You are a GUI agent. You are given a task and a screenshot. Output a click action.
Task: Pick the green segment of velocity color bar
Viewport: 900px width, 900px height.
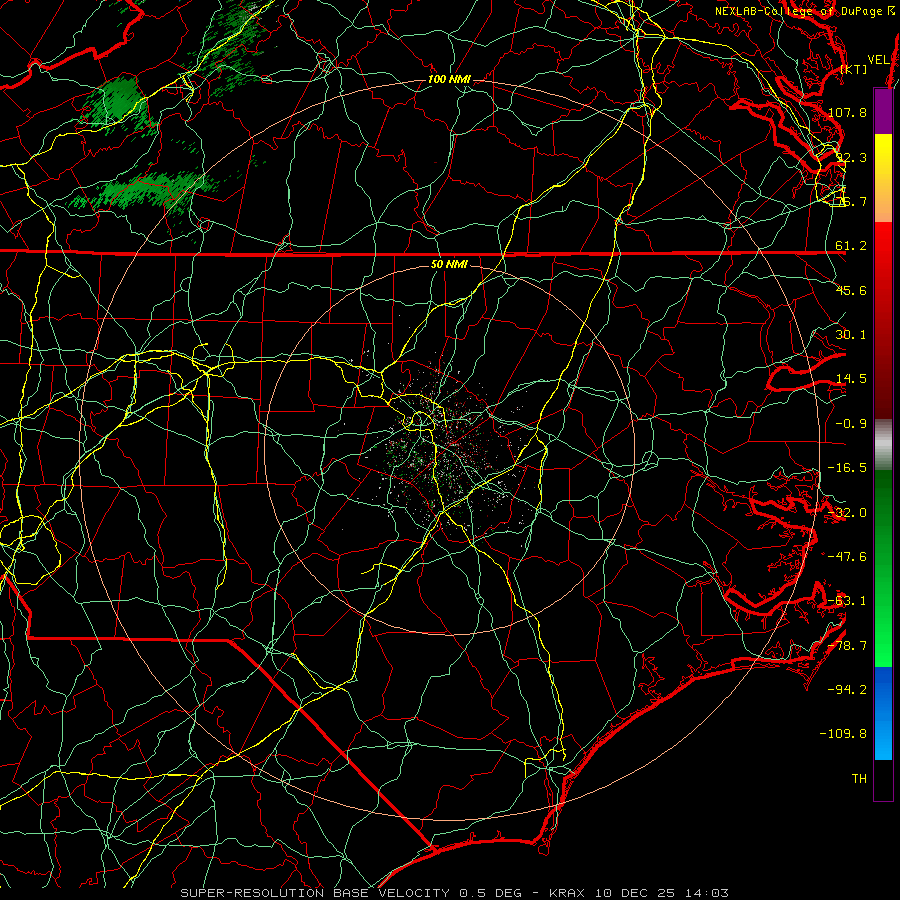point(883,568)
